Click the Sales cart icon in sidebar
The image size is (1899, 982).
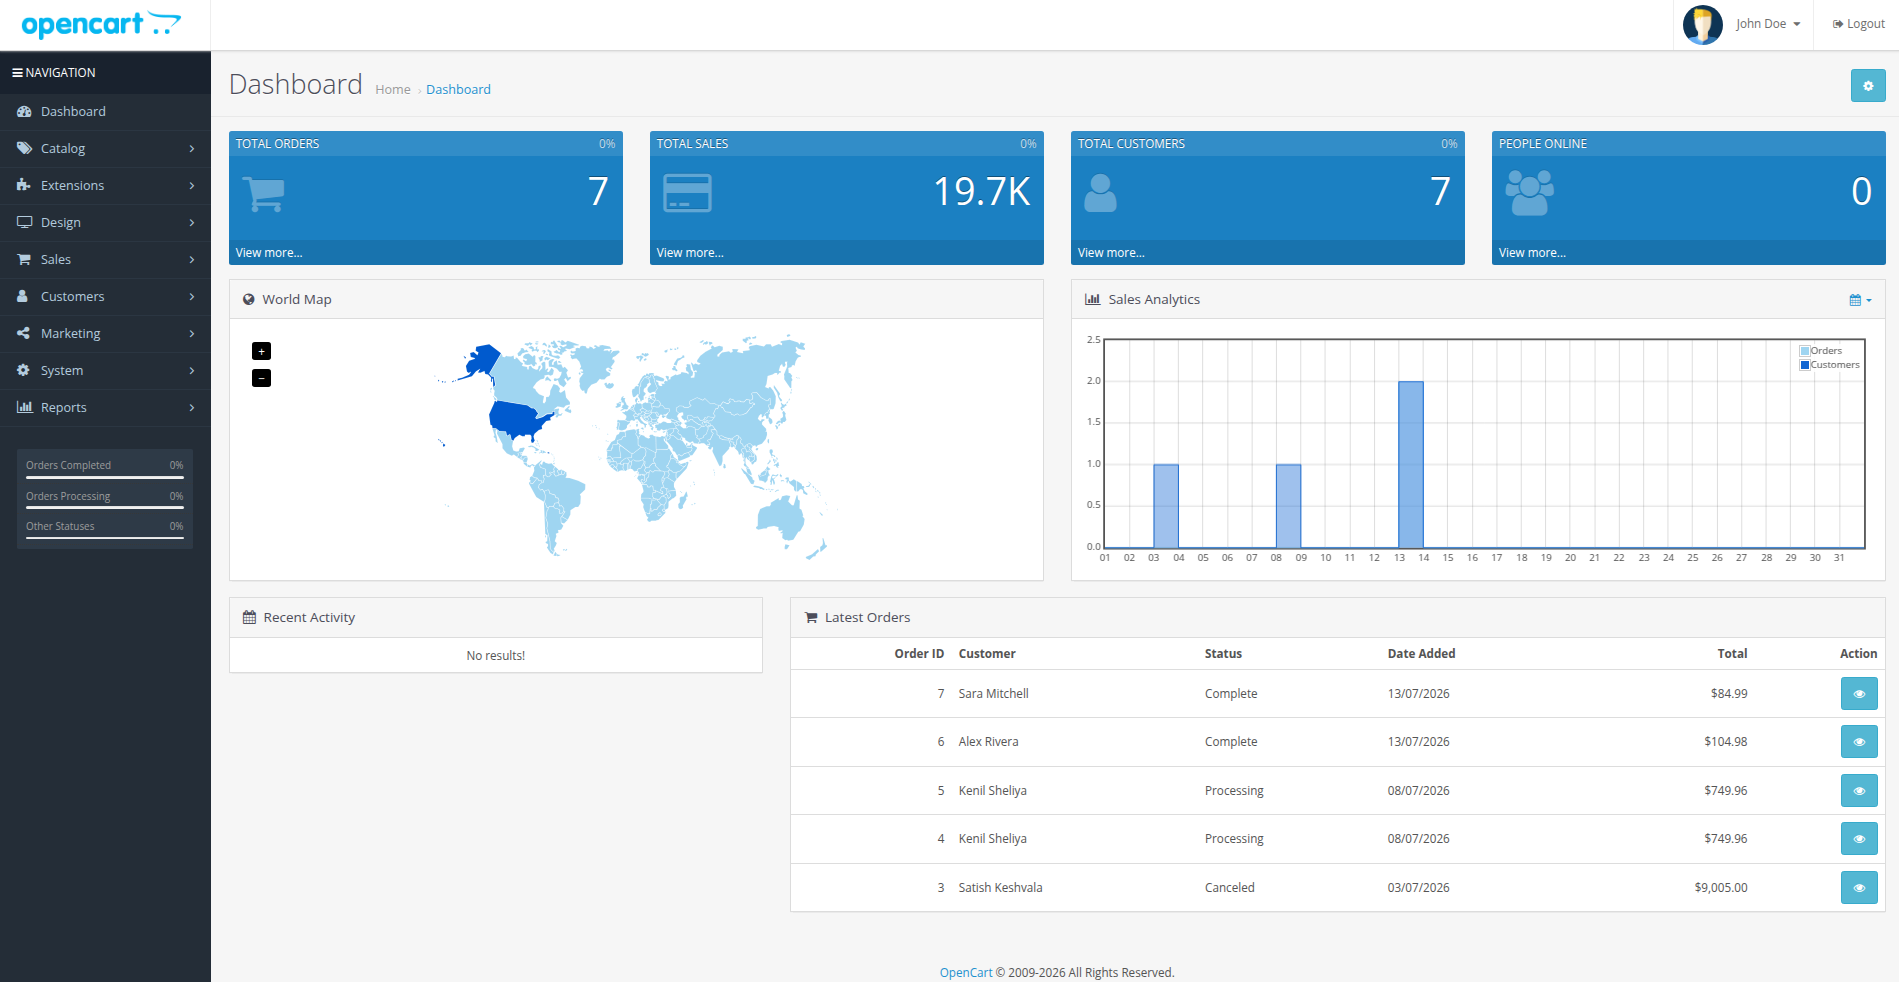(24, 259)
